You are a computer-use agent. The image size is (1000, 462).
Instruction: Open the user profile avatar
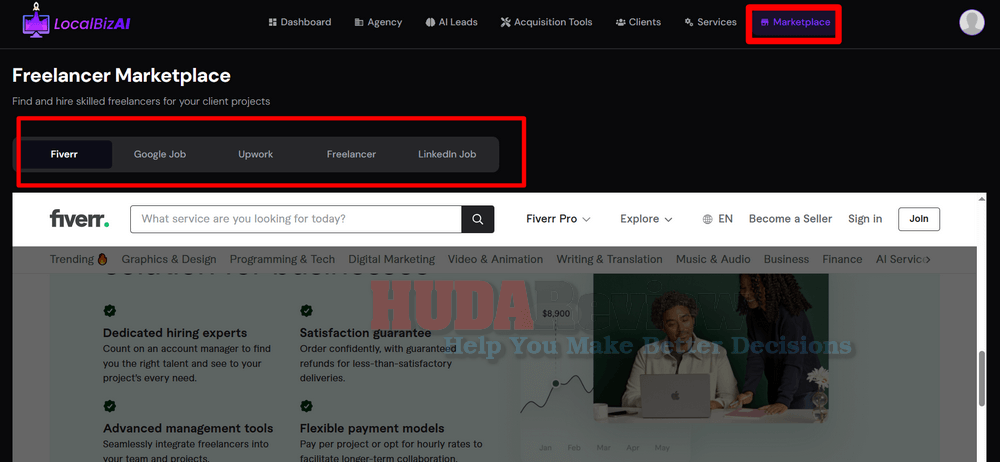[972, 22]
